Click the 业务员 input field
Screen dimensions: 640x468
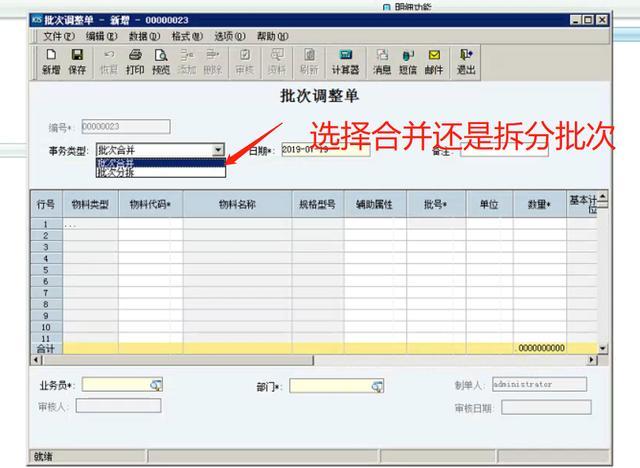pyautogui.click(x=122, y=385)
